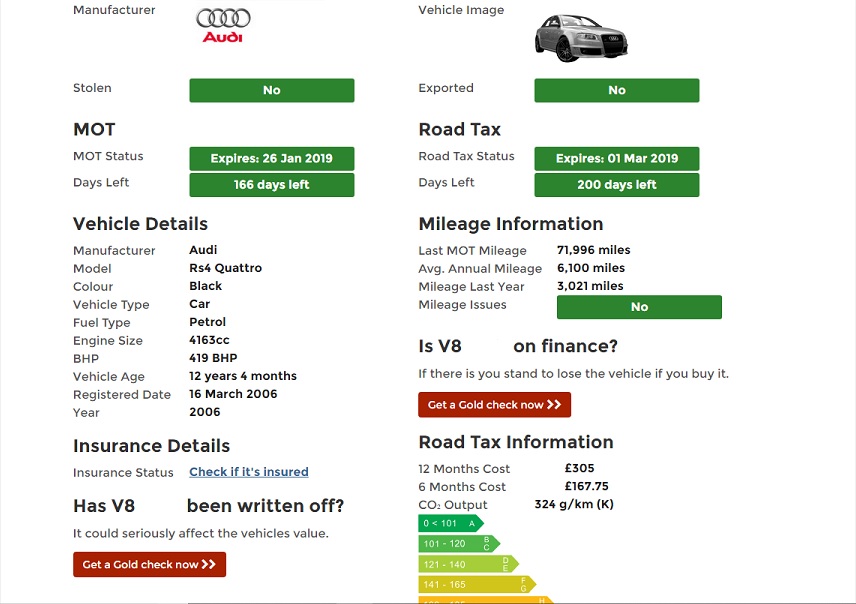Click the Stolen status 'No' badge
This screenshot has width=856, height=604.
[x=272, y=90]
